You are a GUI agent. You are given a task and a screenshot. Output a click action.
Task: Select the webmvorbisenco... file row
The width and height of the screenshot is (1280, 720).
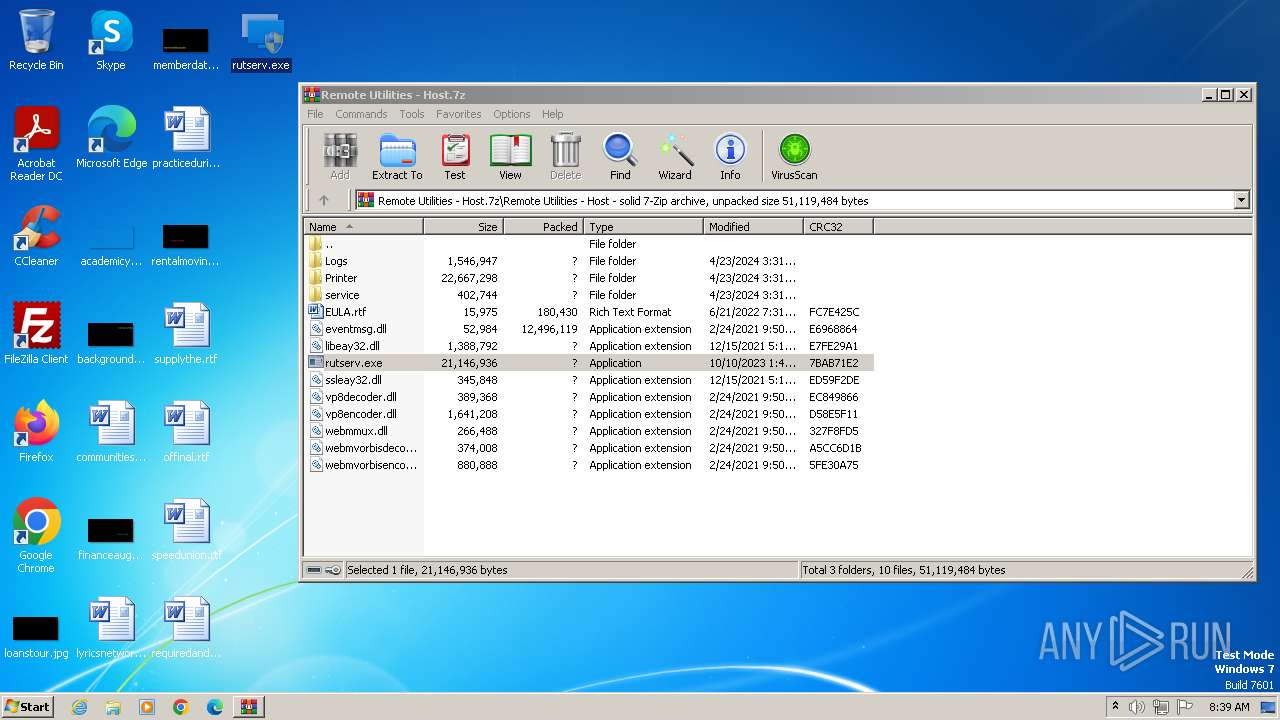[x=589, y=465]
